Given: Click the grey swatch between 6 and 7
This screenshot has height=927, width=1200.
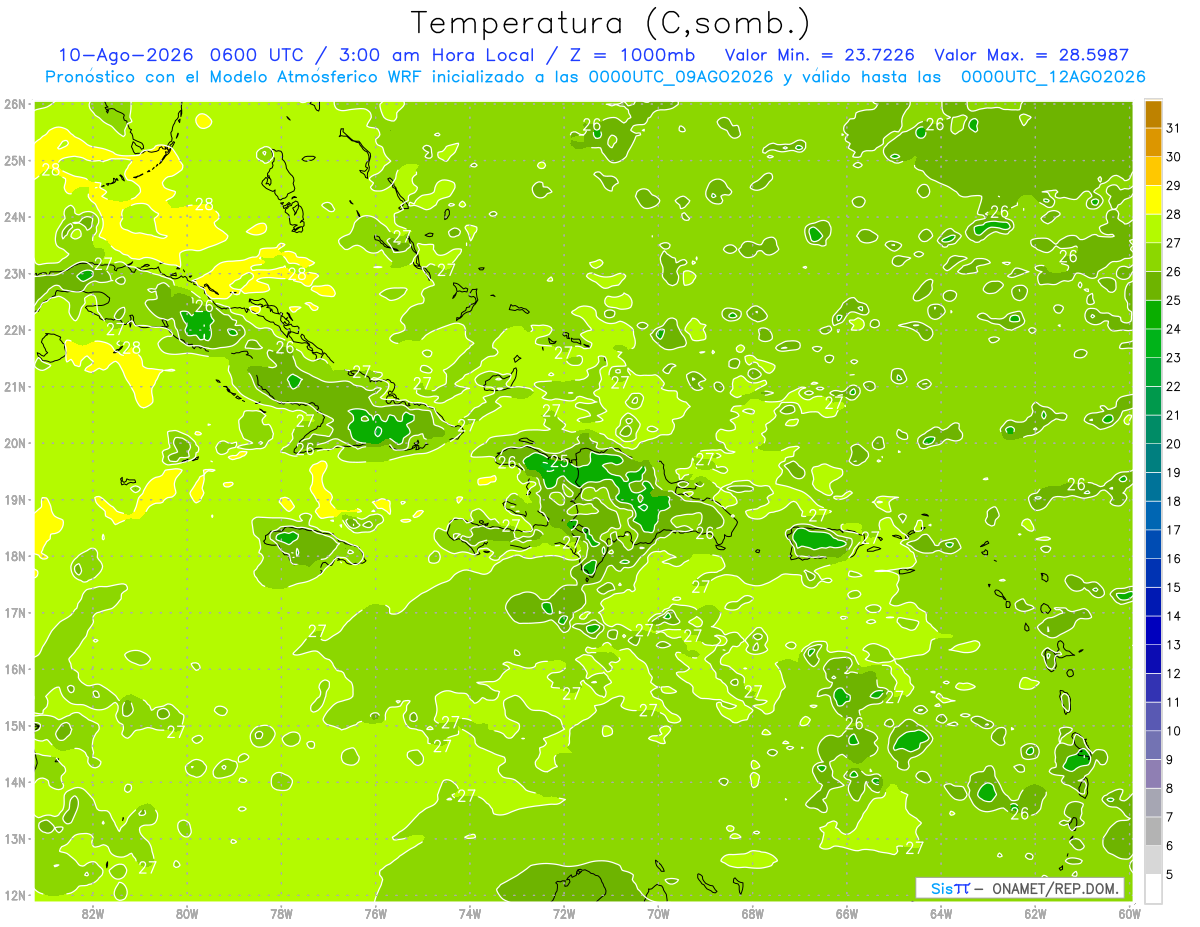Looking at the screenshot, I should [x=1153, y=830].
